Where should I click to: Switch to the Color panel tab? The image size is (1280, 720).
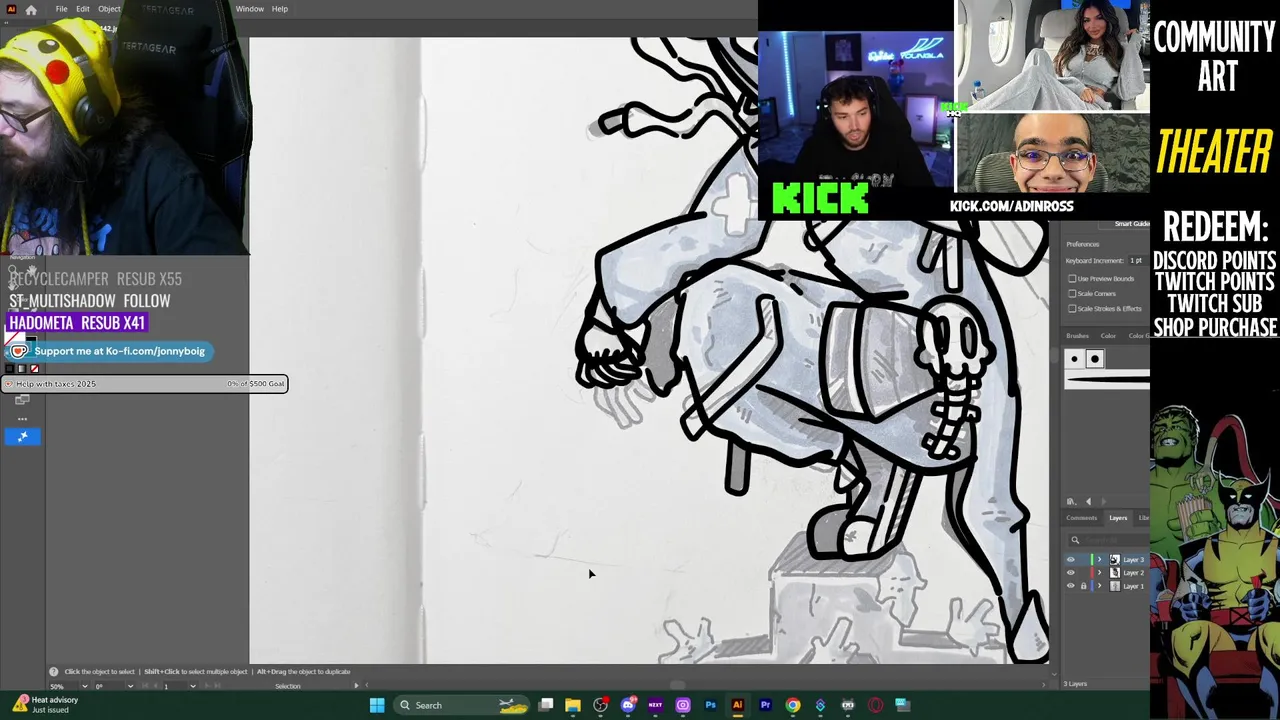(x=1108, y=336)
